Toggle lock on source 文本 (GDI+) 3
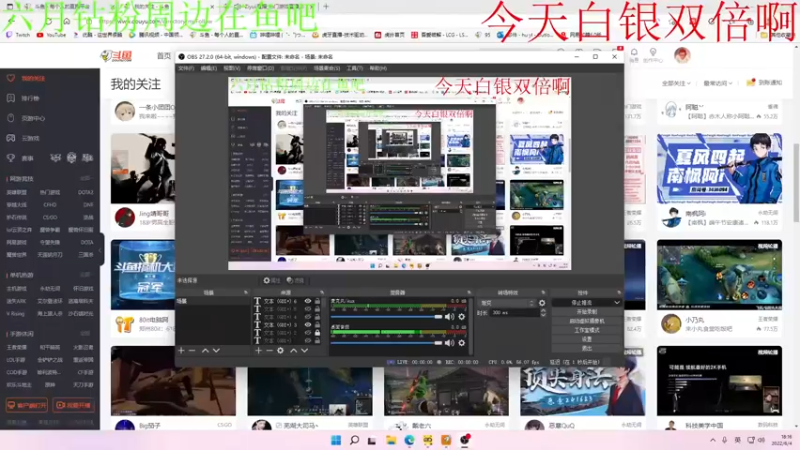 [317, 324]
